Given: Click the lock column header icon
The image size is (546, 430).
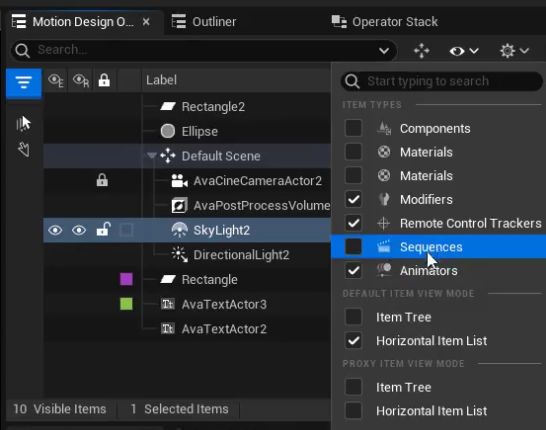Looking at the screenshot, I should coord(104,80).
